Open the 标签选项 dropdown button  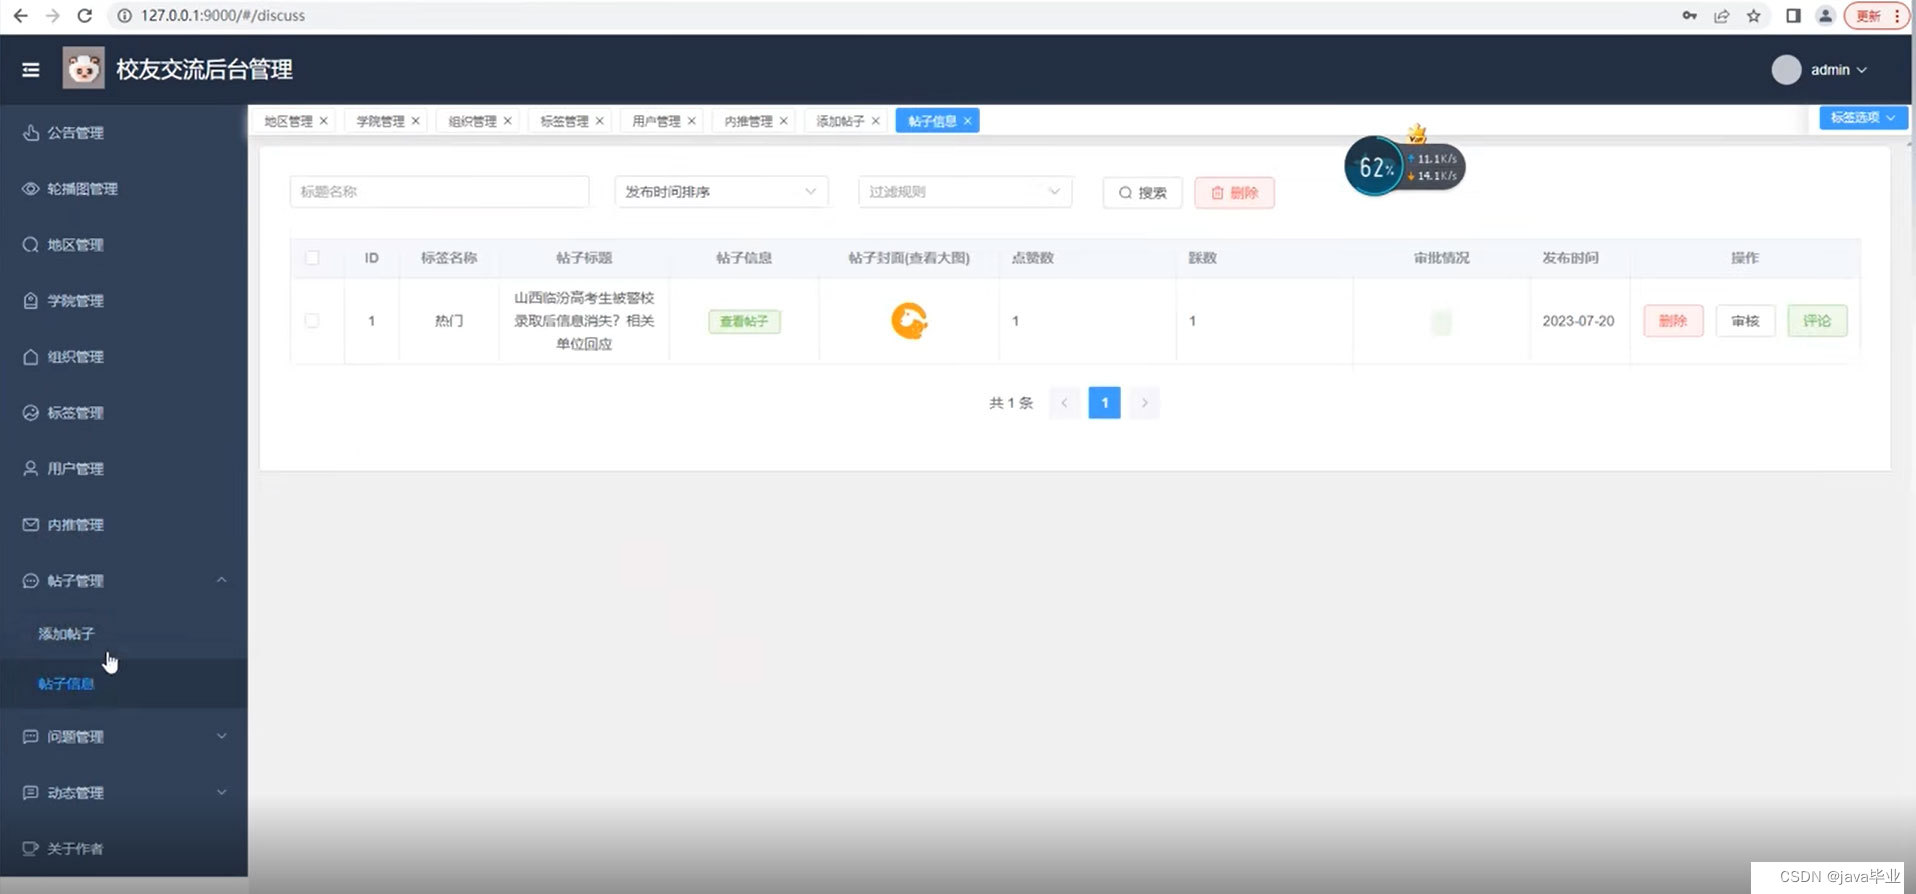[1863, 118]
